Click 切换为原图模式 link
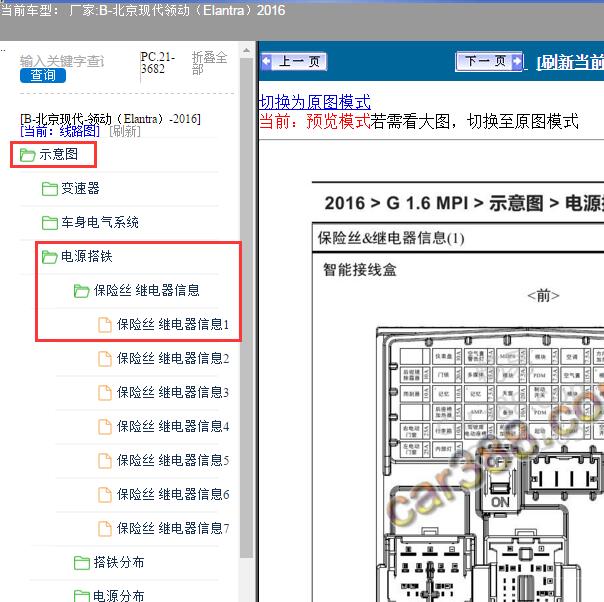The width and height of the screenshot is (604, 602). click(x=315, y=102)
